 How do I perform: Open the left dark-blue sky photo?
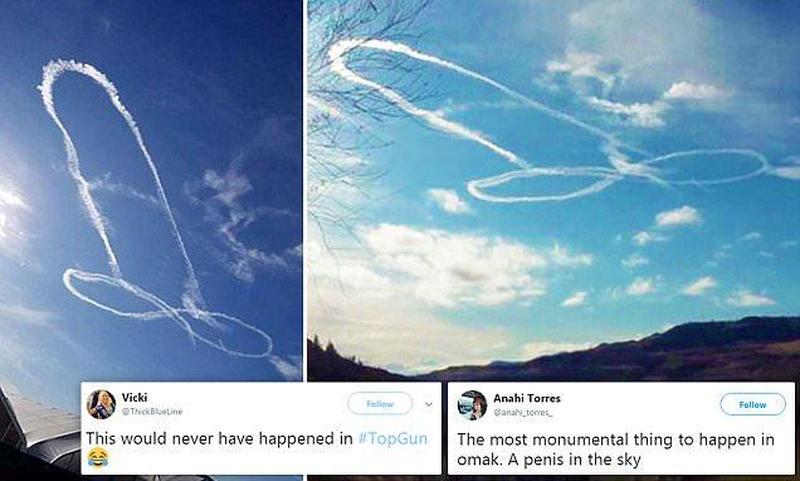tap(151, 191)
